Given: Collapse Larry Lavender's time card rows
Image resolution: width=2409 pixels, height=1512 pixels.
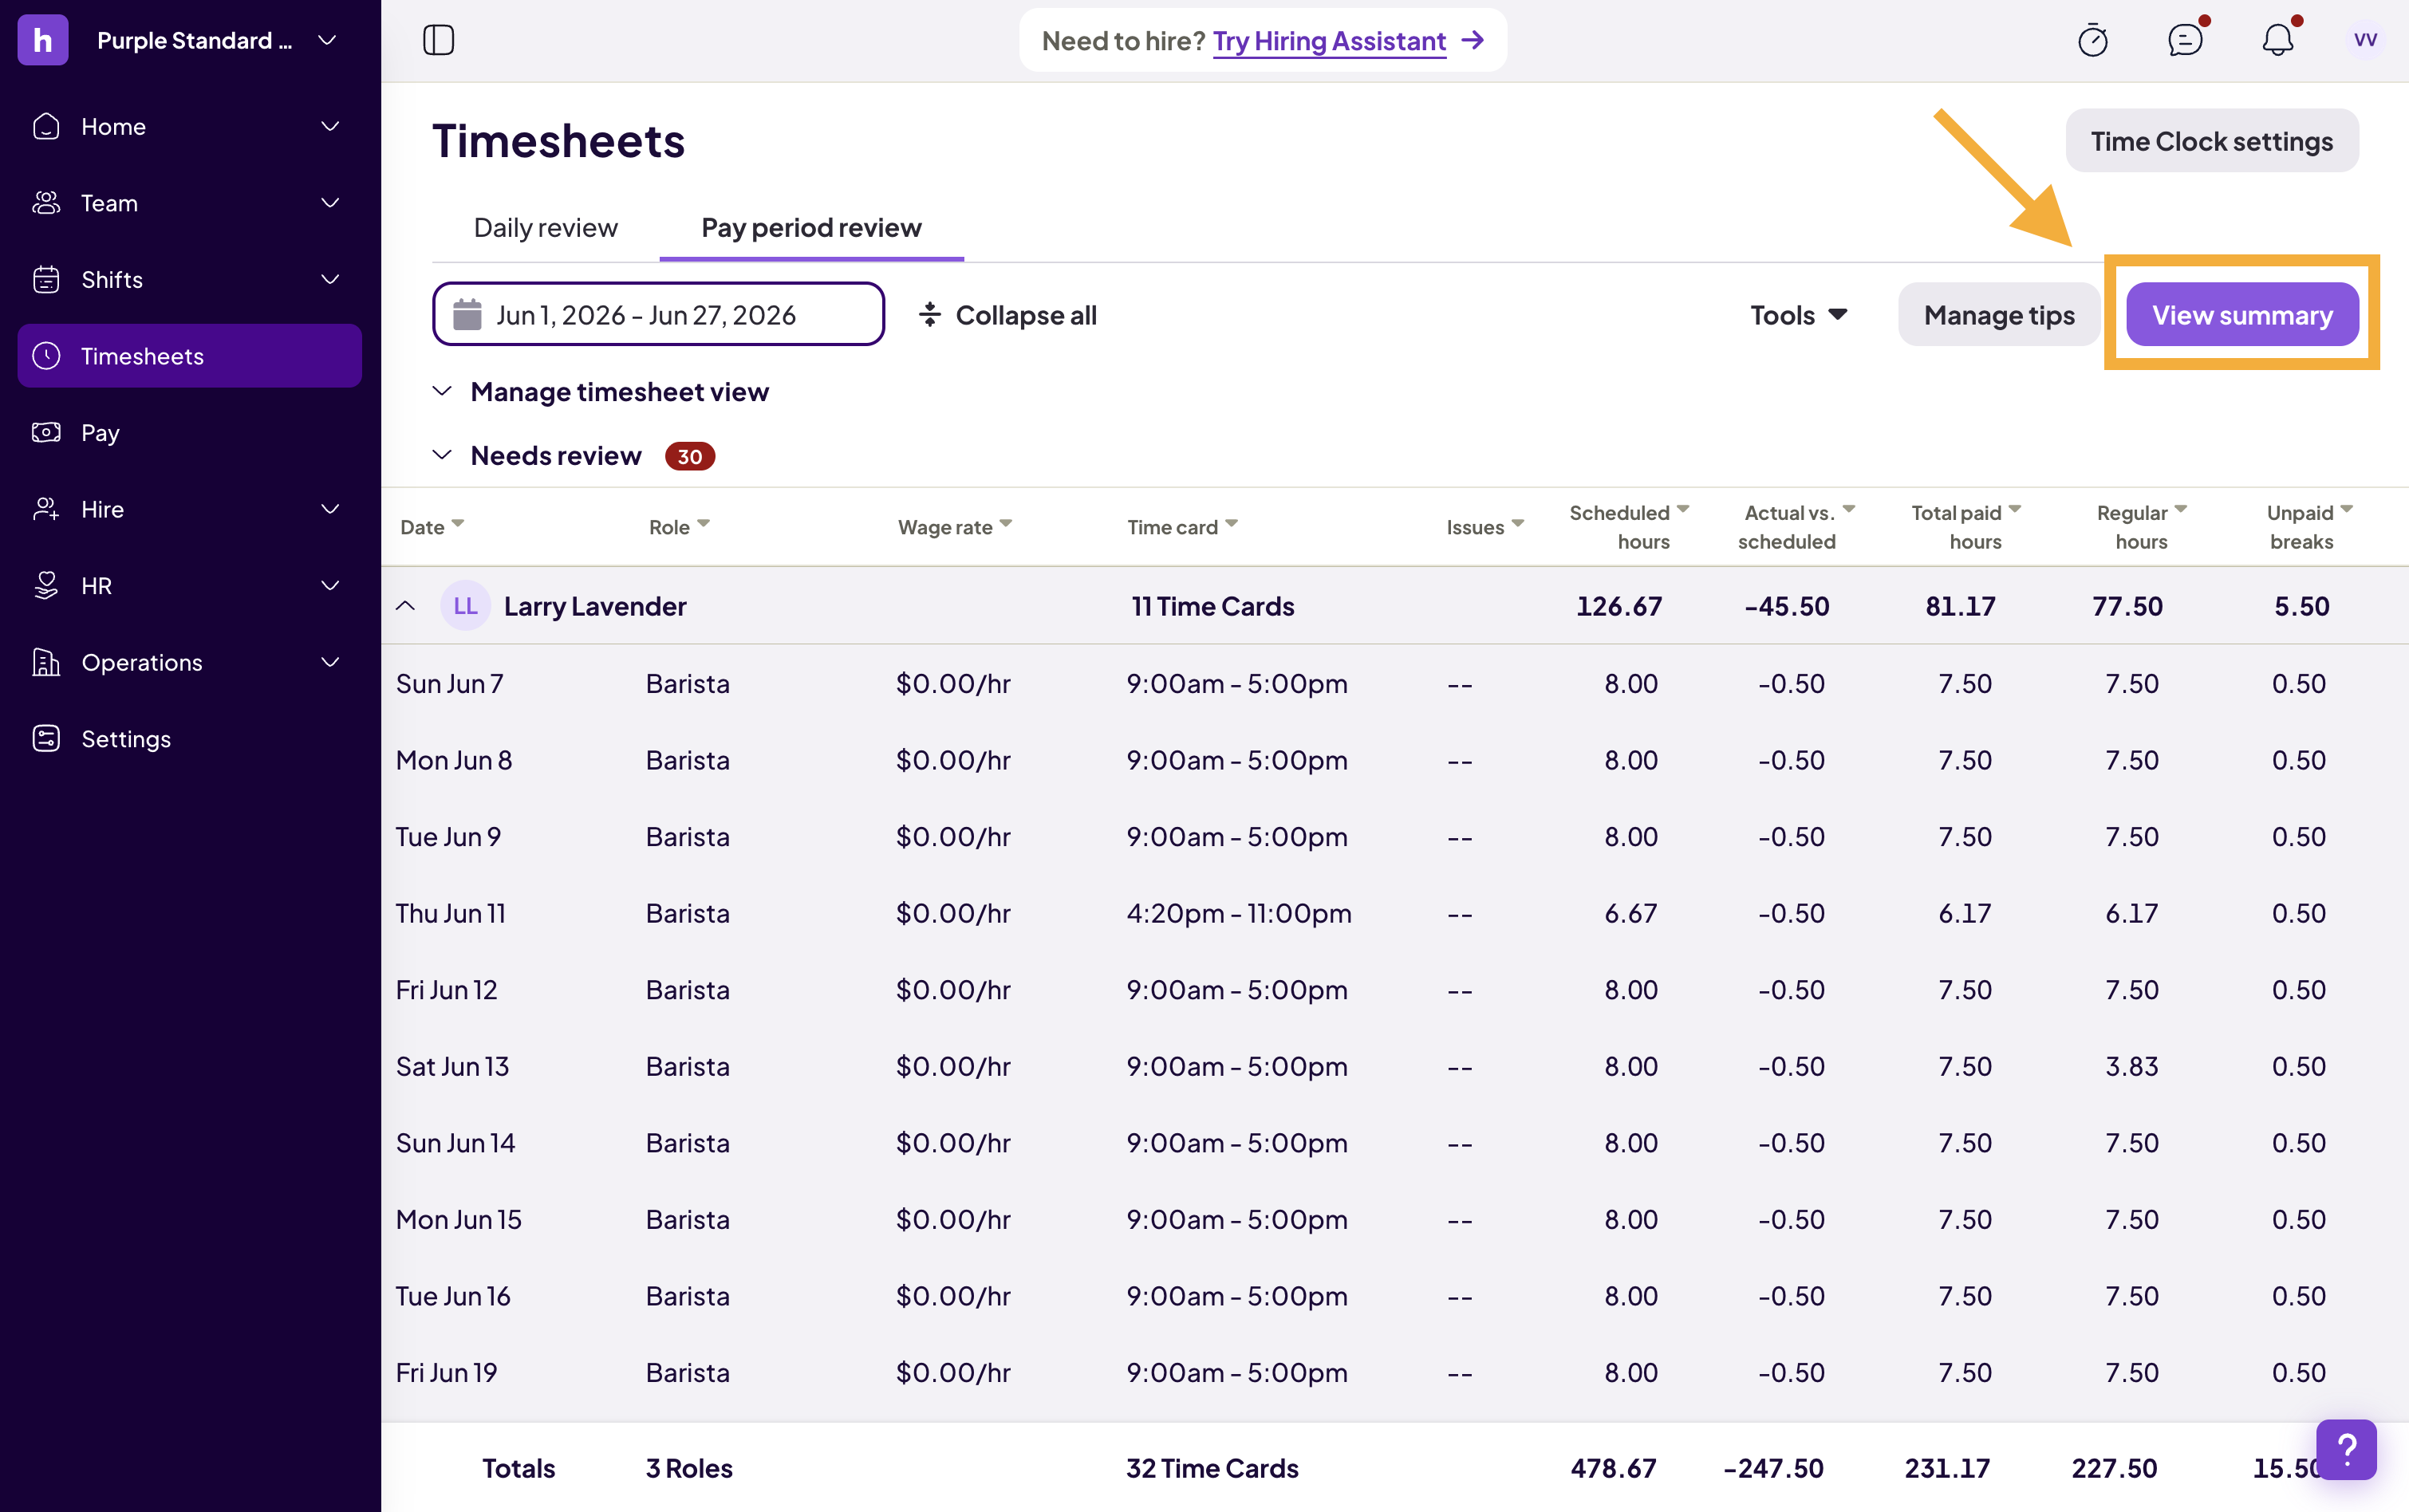Looking at the screenshot, I should coord(405,606).
